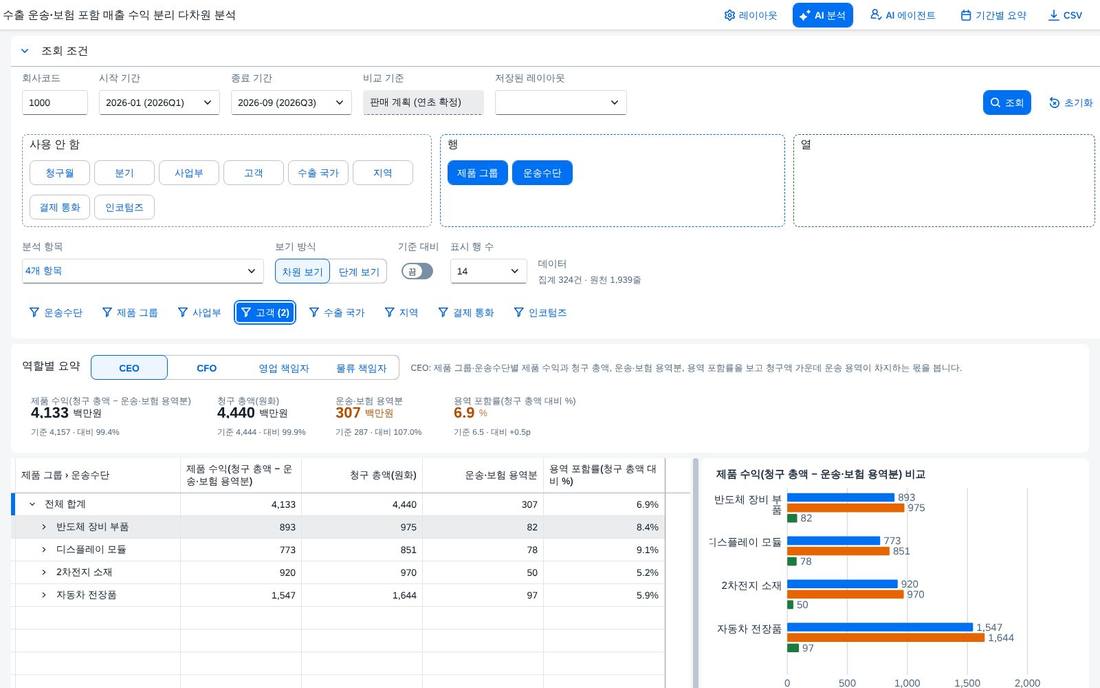Open the 시작 기간 dropdown
1100x688 pixels.
tap(159, 102)
